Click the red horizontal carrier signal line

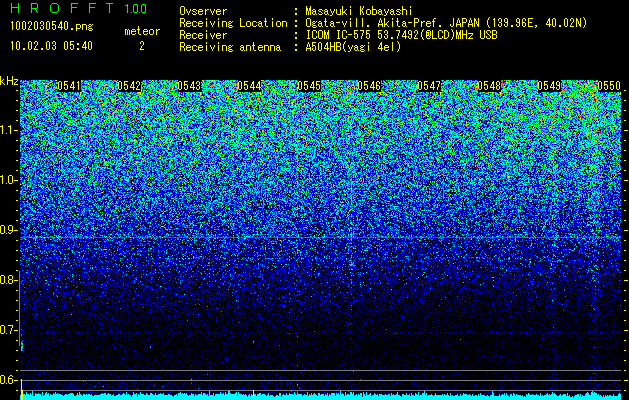(320, 238)
